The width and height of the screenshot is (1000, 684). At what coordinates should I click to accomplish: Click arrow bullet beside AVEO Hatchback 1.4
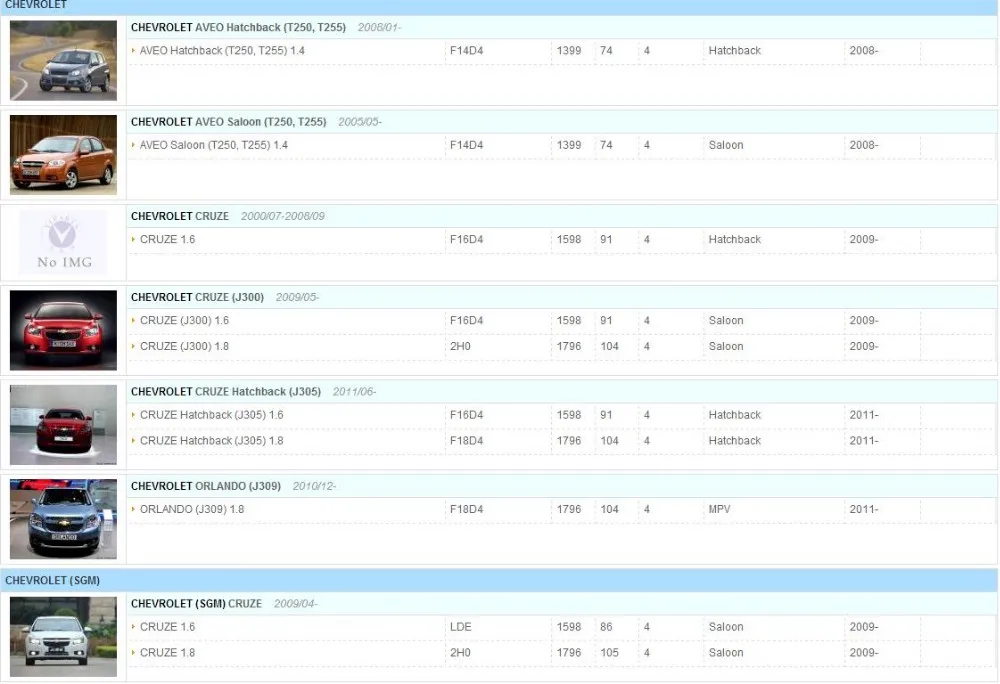point(133,50)
